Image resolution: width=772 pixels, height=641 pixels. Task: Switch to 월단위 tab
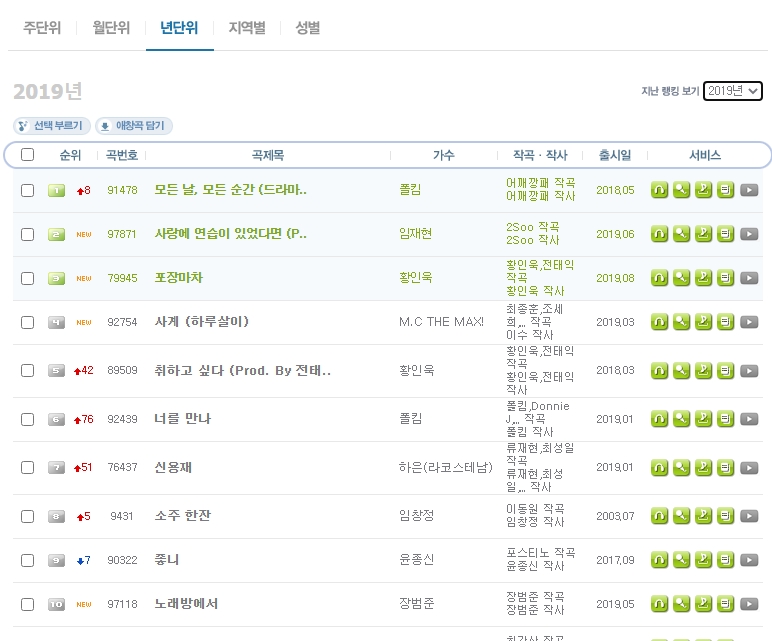click(x=111, y=28)
